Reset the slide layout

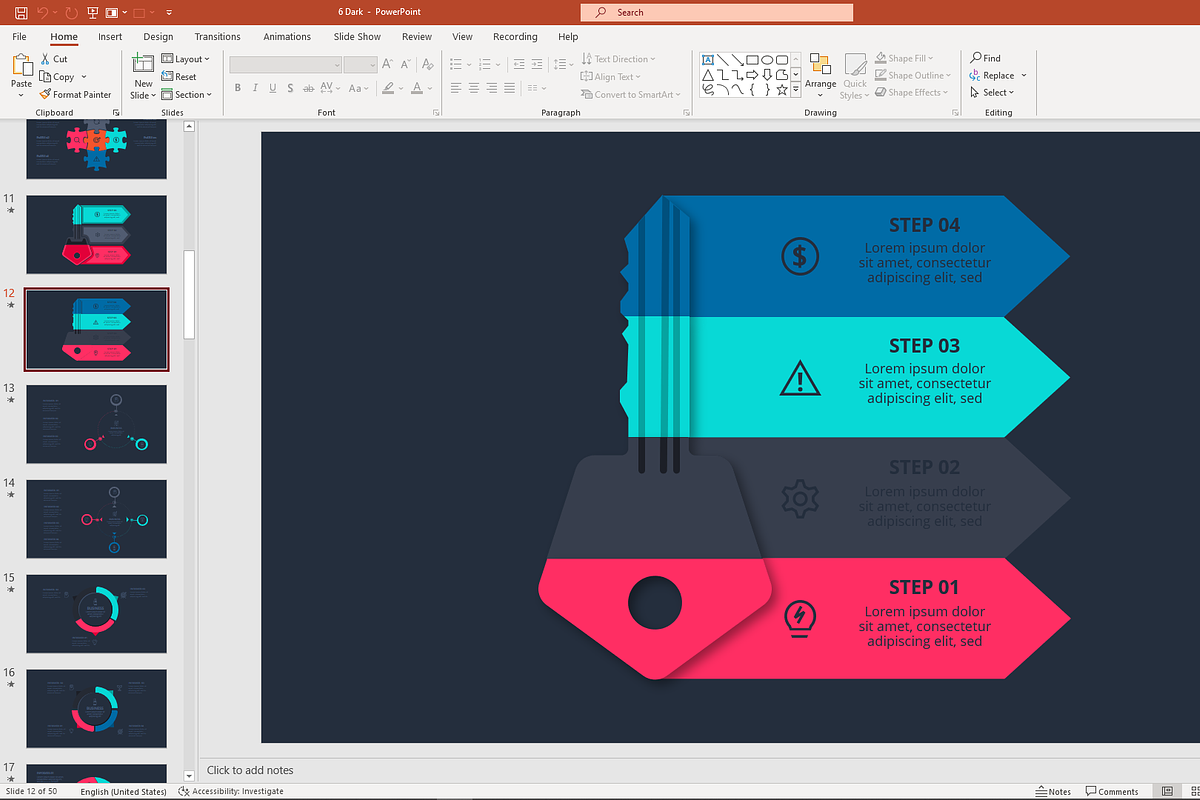click(179, 77)
